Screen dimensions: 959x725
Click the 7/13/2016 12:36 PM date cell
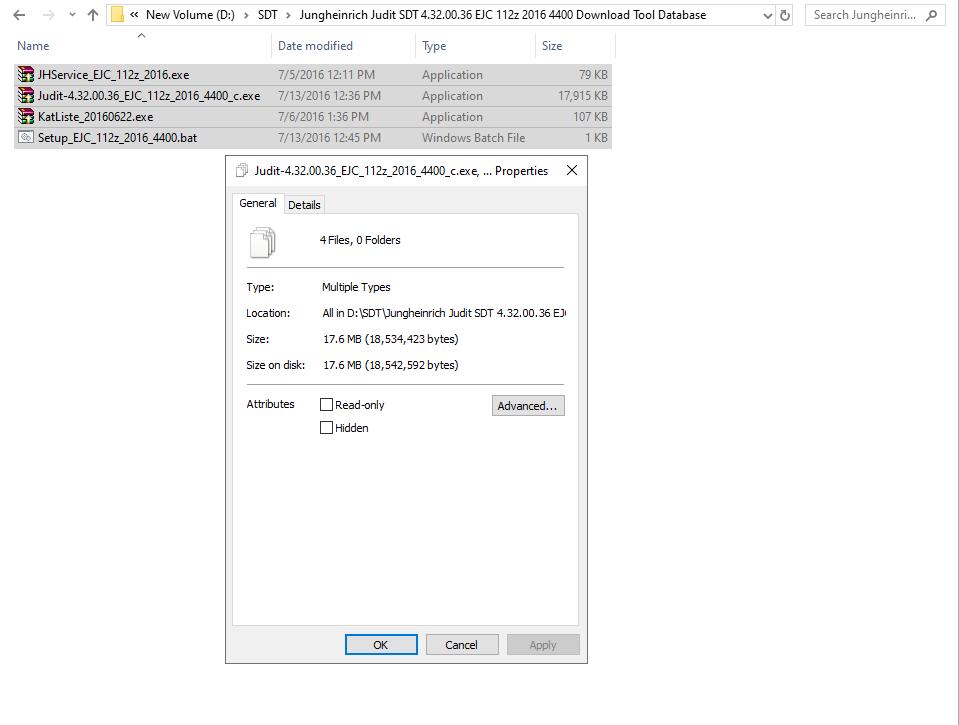pyautogui.click(x=329, y=95)
